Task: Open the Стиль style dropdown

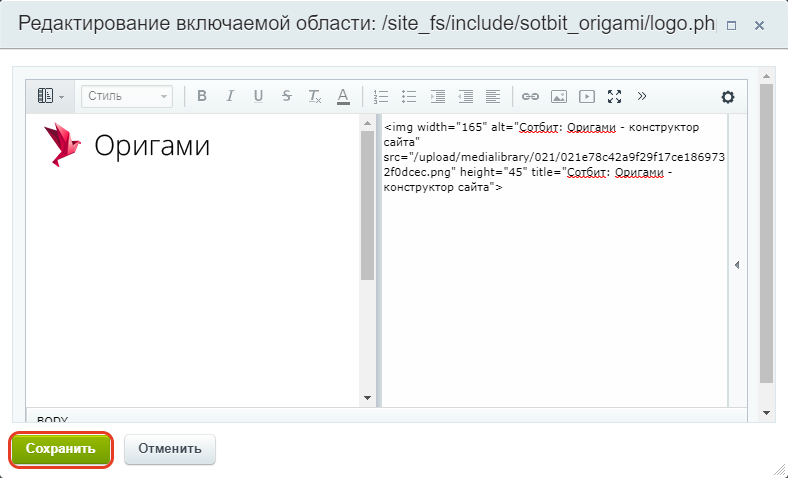Action: [x=127, y=96]
